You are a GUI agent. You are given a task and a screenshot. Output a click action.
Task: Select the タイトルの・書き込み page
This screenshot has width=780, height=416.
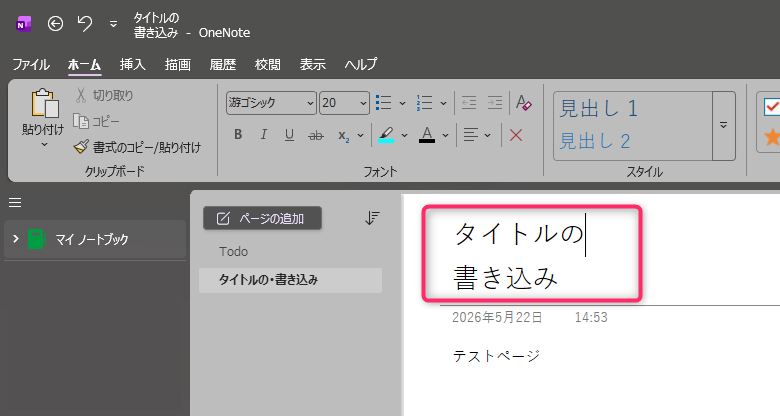click(291, 280)
